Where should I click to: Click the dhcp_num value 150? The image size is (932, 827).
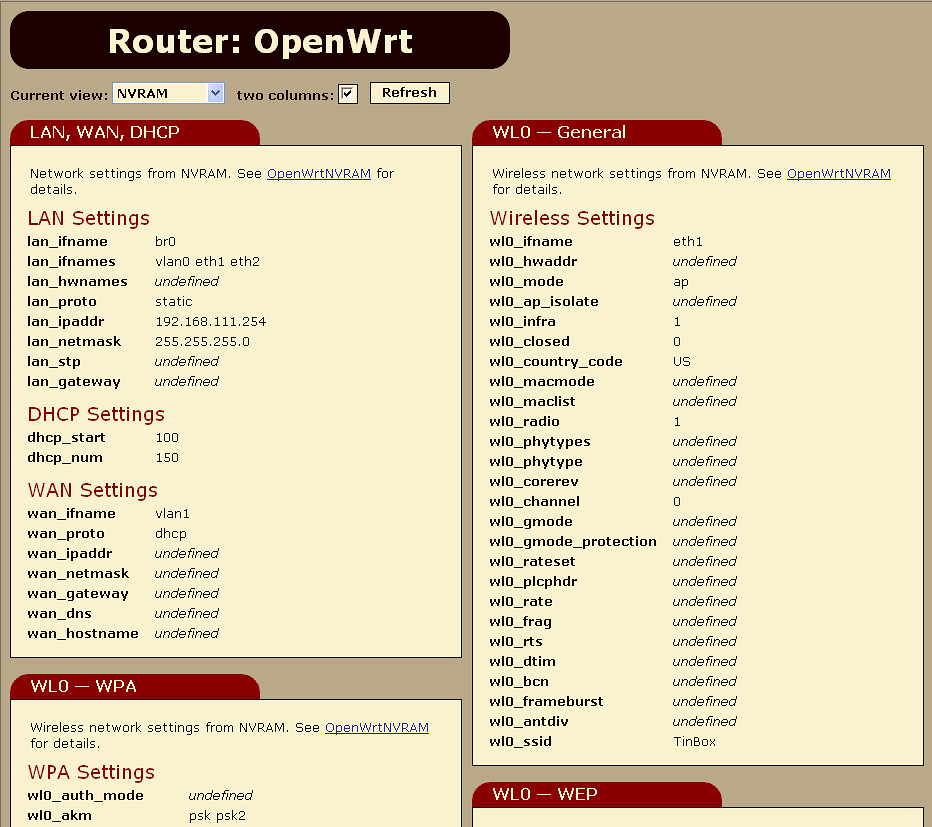tap(167, 458)
